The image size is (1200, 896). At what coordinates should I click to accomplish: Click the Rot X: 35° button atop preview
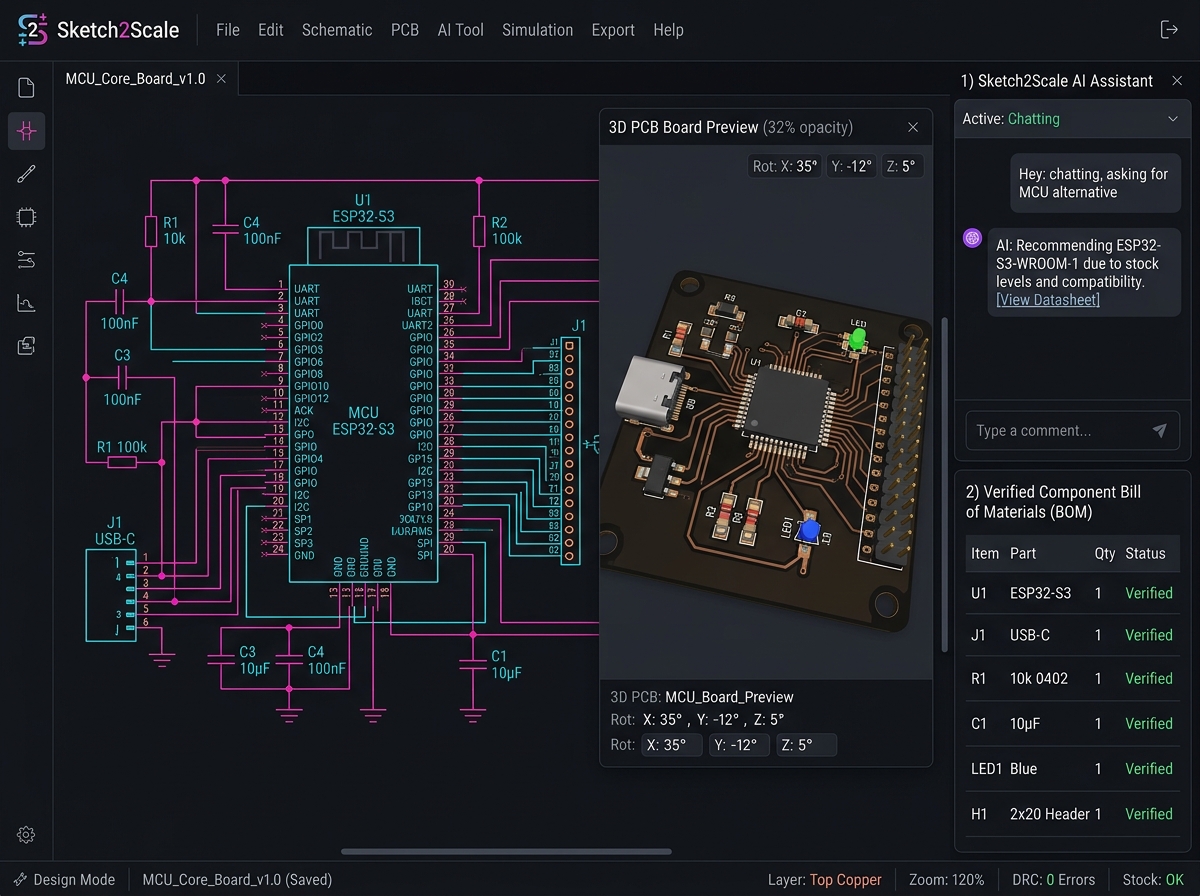tap(785, 166)
